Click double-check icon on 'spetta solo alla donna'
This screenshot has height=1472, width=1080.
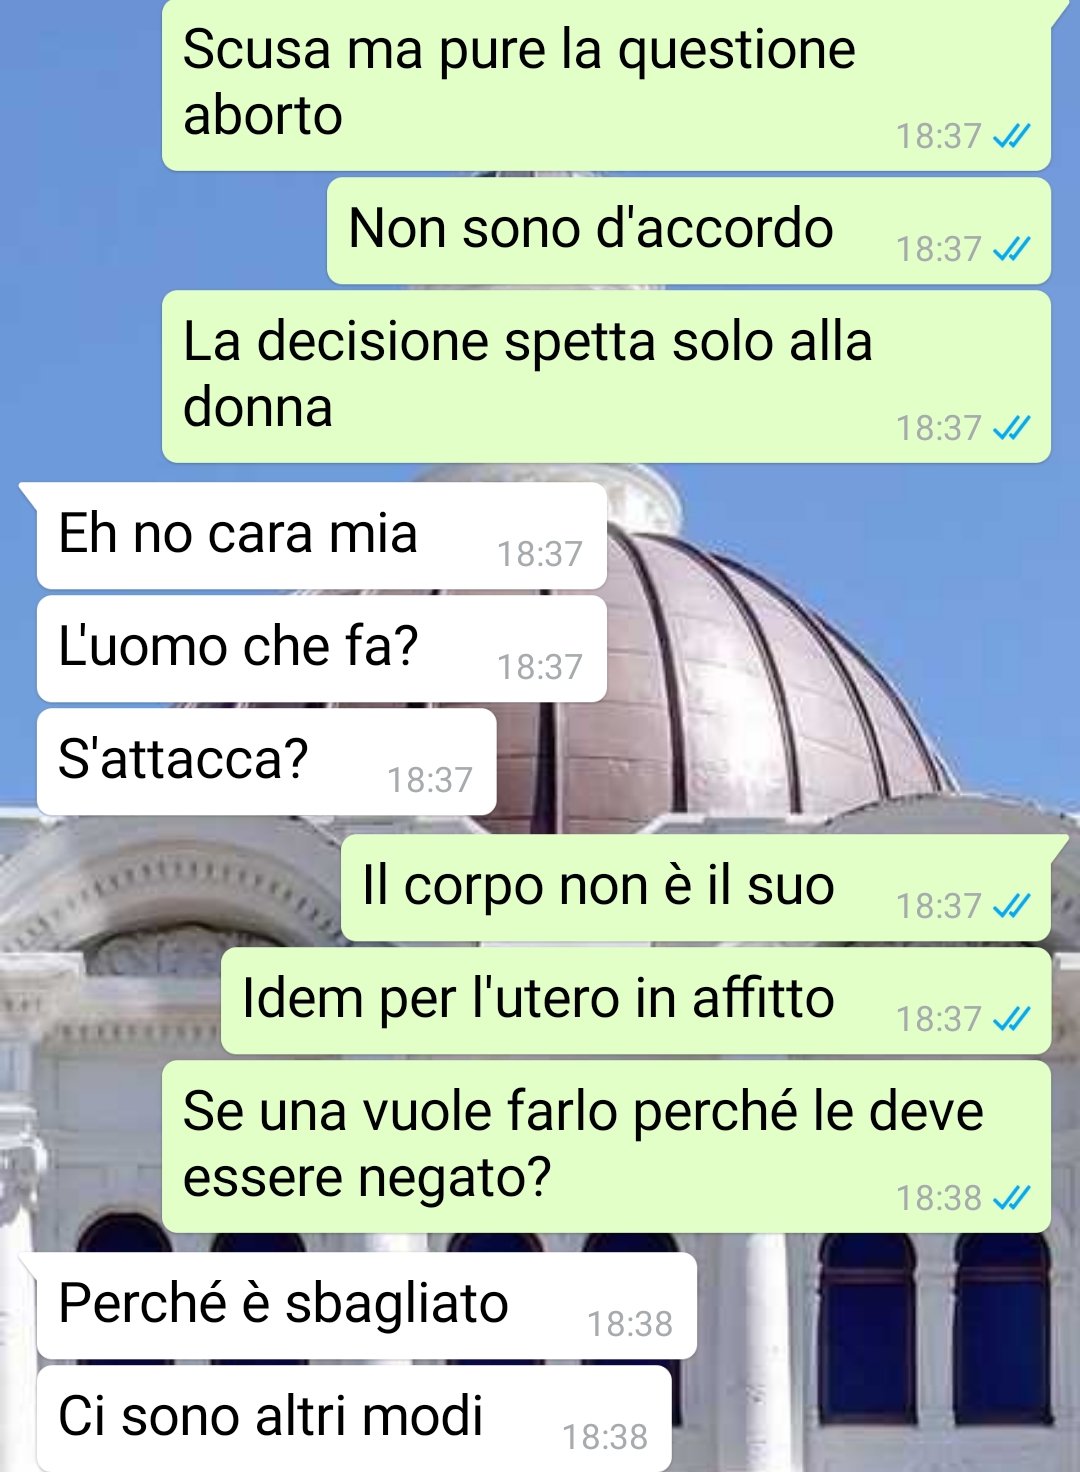point(1011,428)
